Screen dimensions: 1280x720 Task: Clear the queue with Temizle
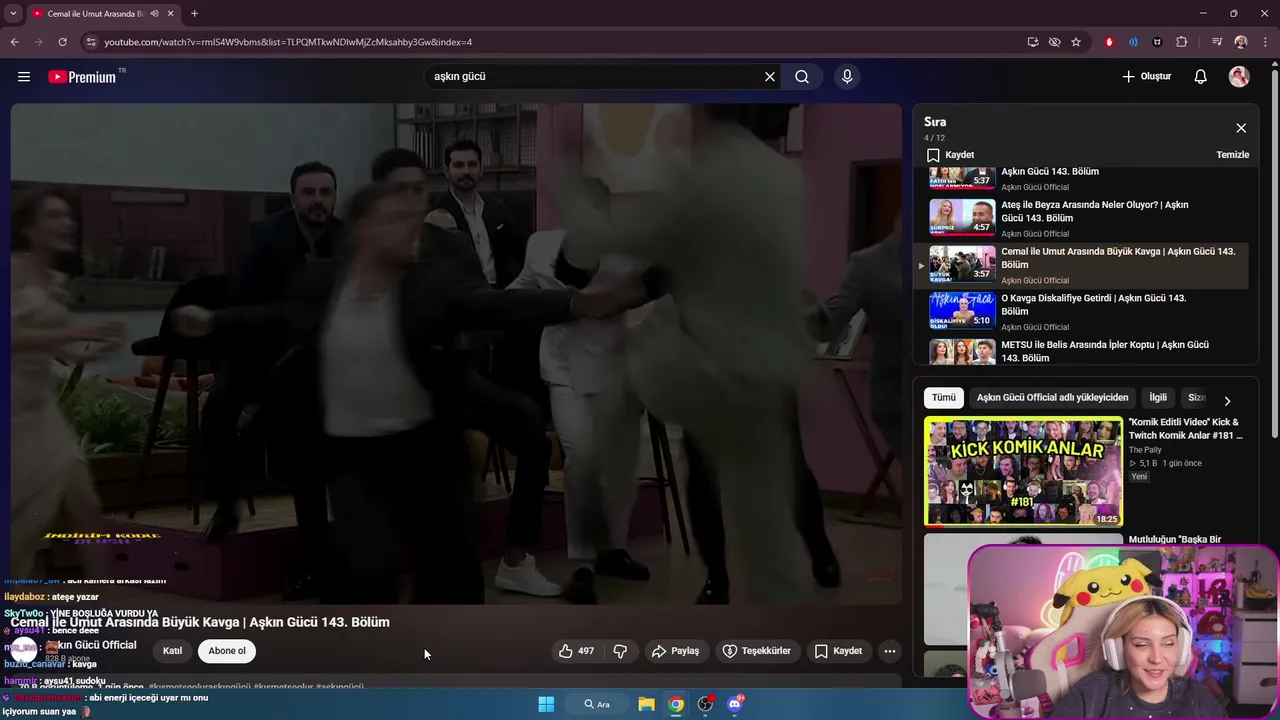1232,155
